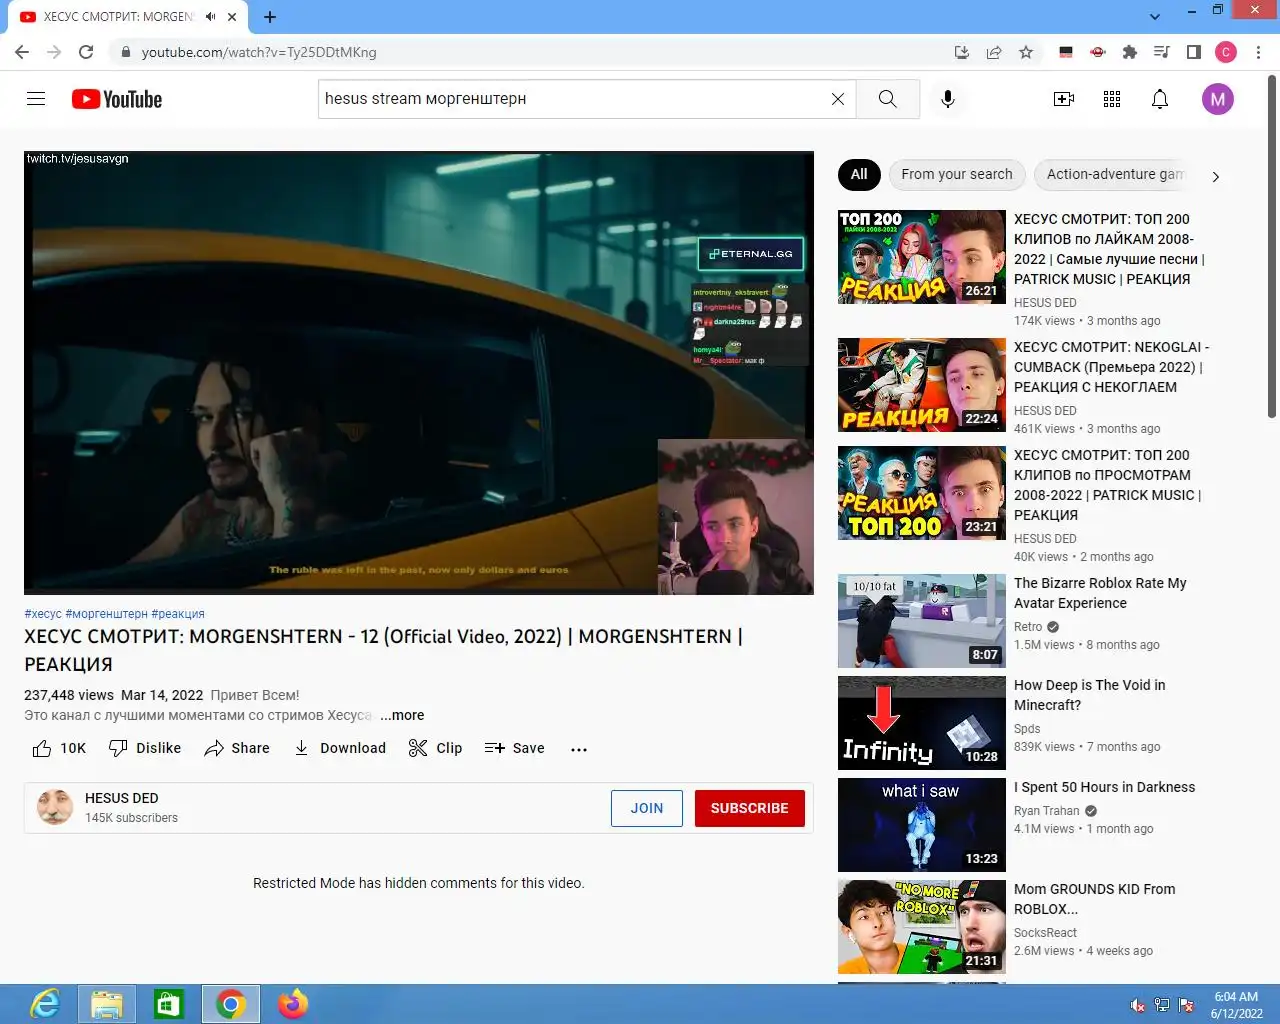Open Chrome three-dot menu
Screen dimensions: 1280x1024
[x=1259, y=52]
